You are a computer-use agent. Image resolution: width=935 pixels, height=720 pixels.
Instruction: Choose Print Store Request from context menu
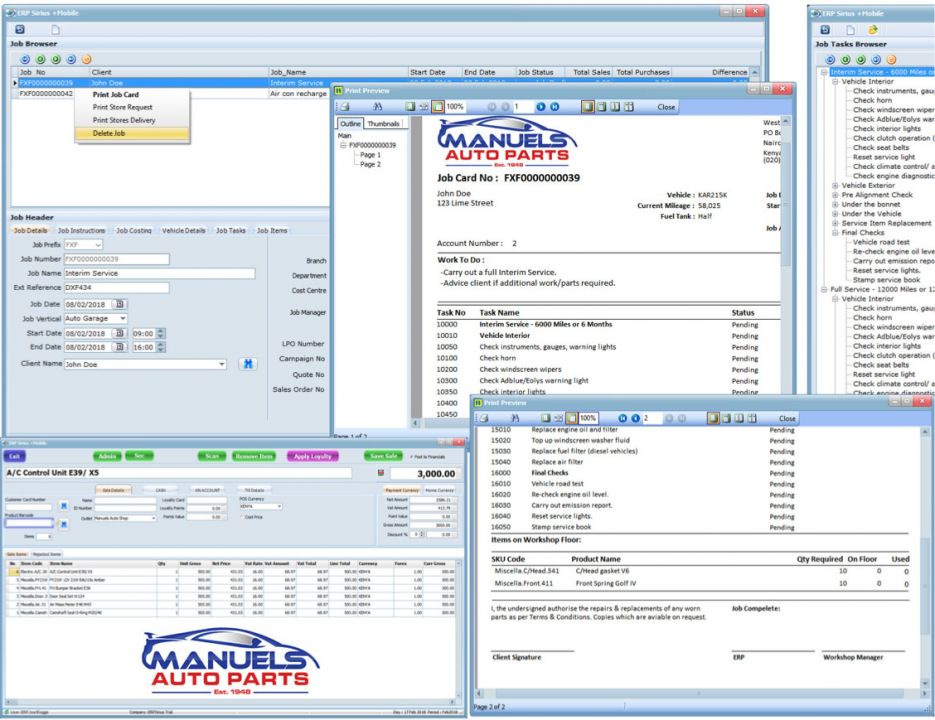(122, 107)
